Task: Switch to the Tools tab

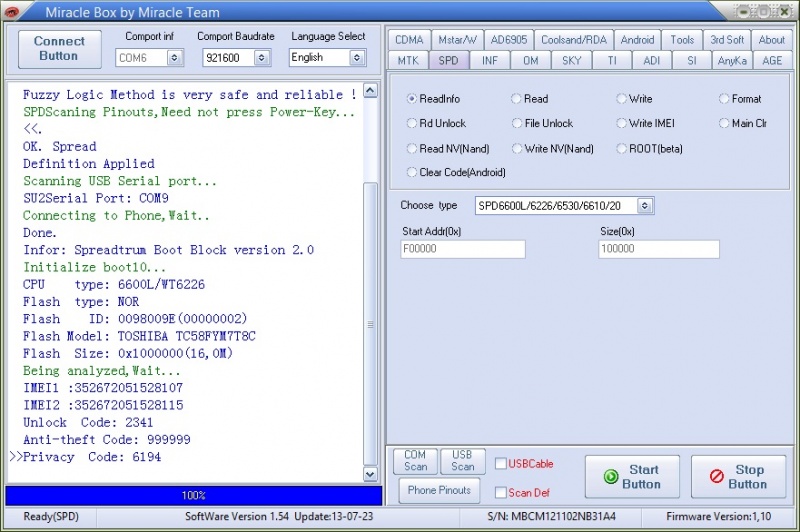Action: coord(682,40)
